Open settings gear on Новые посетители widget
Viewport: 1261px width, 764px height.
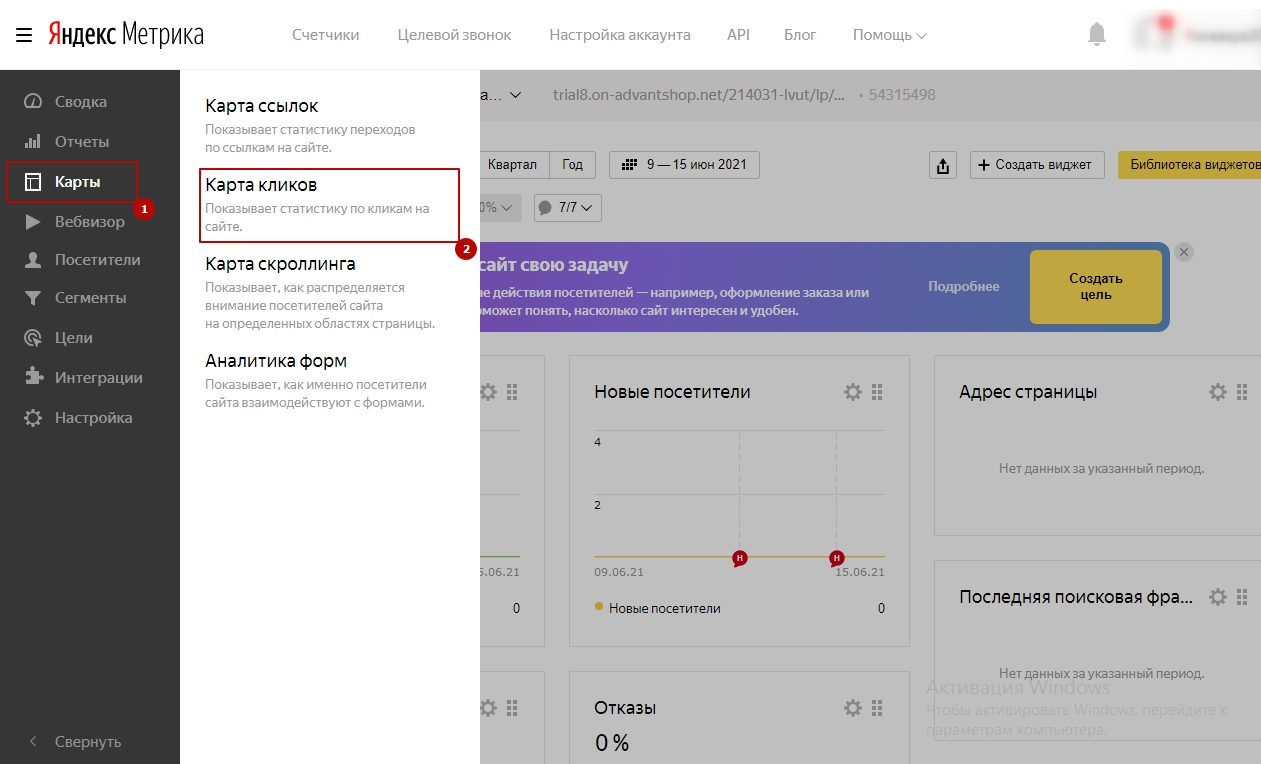[852, 392]
